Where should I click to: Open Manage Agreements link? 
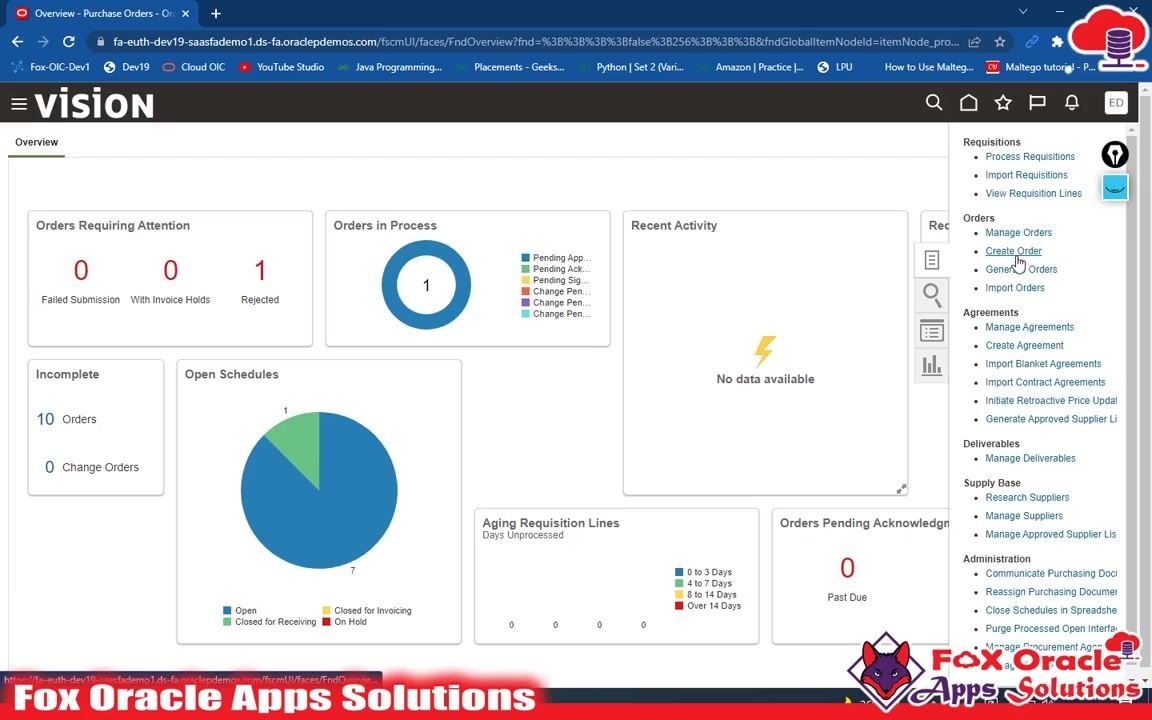[1029, 327]
